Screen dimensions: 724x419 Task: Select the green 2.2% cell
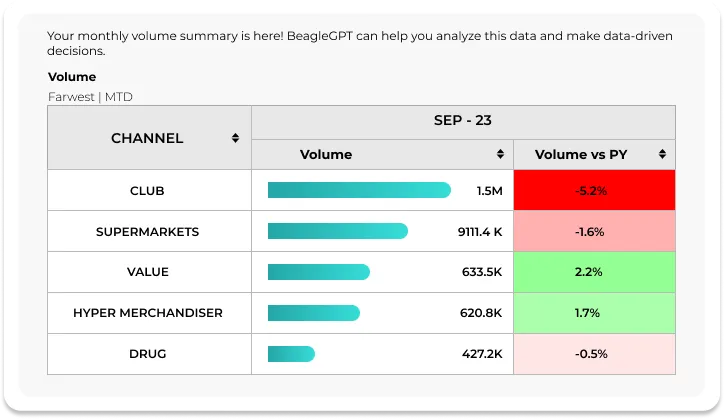[x=594, y=272]
